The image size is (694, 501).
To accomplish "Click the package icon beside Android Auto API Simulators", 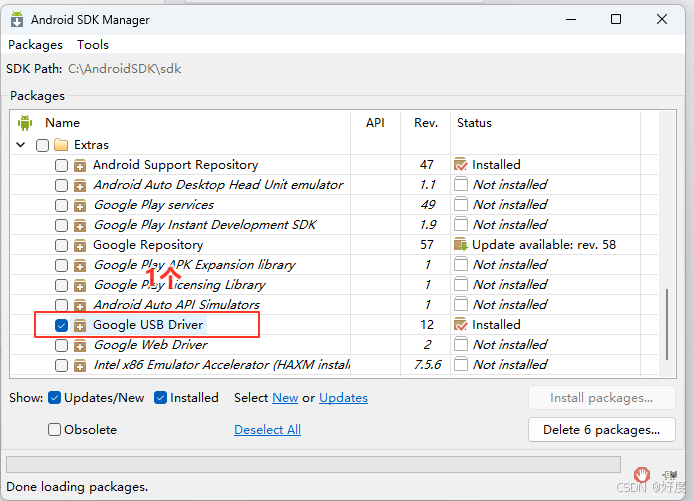I will [80, 305].
